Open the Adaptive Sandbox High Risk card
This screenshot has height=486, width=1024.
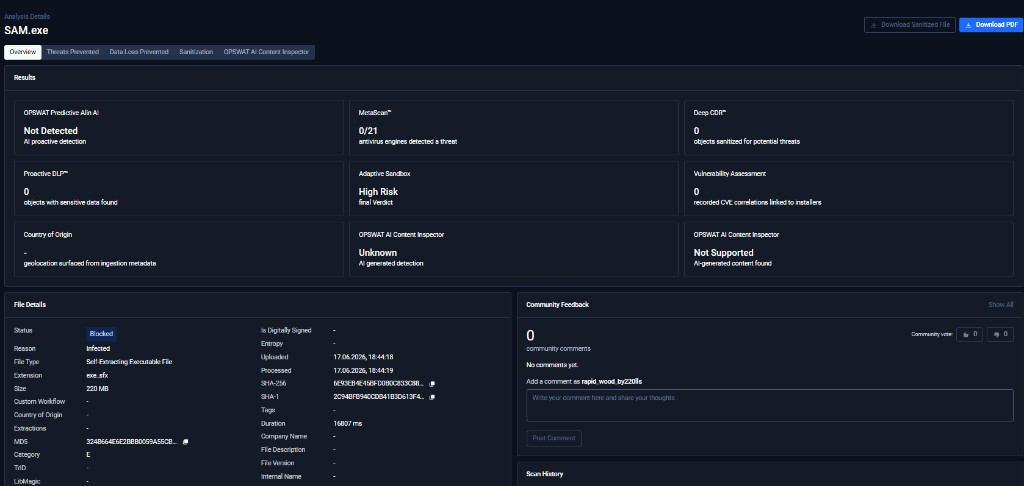coord(514,189)
